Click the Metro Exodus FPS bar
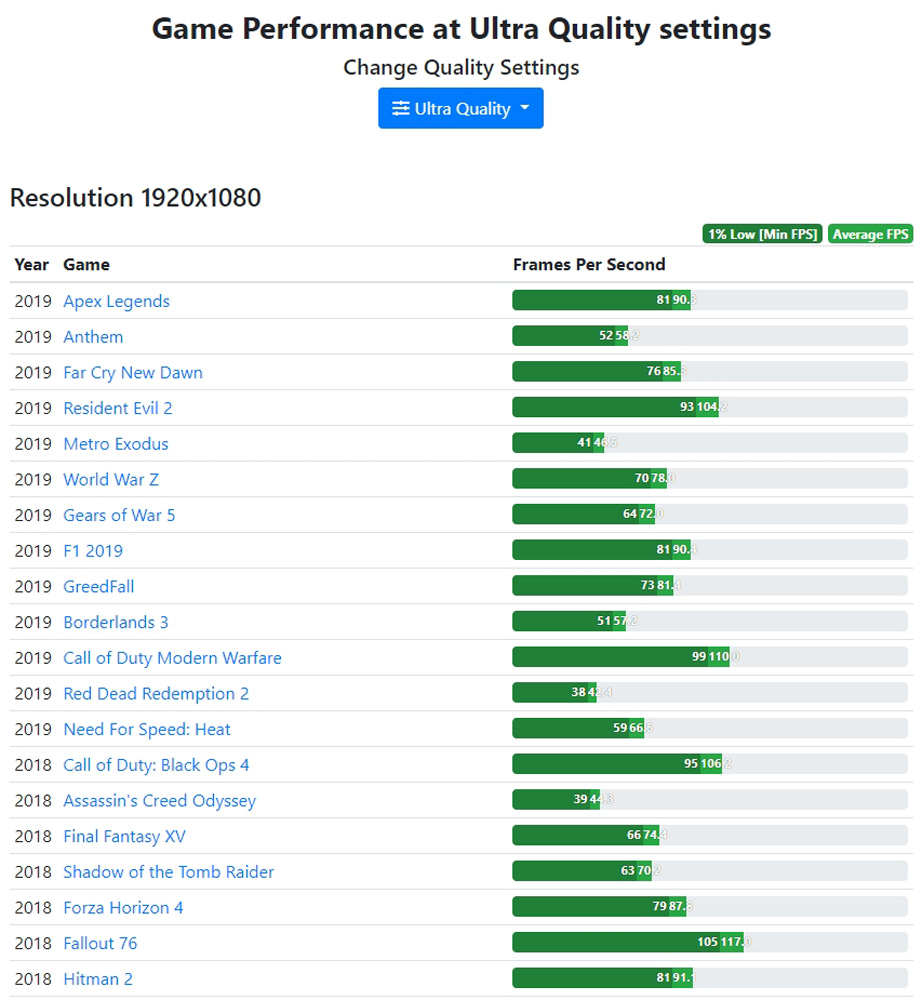The height and width of the screenshot is (1000, 922). pyautogui.click(x=710, y=443)
